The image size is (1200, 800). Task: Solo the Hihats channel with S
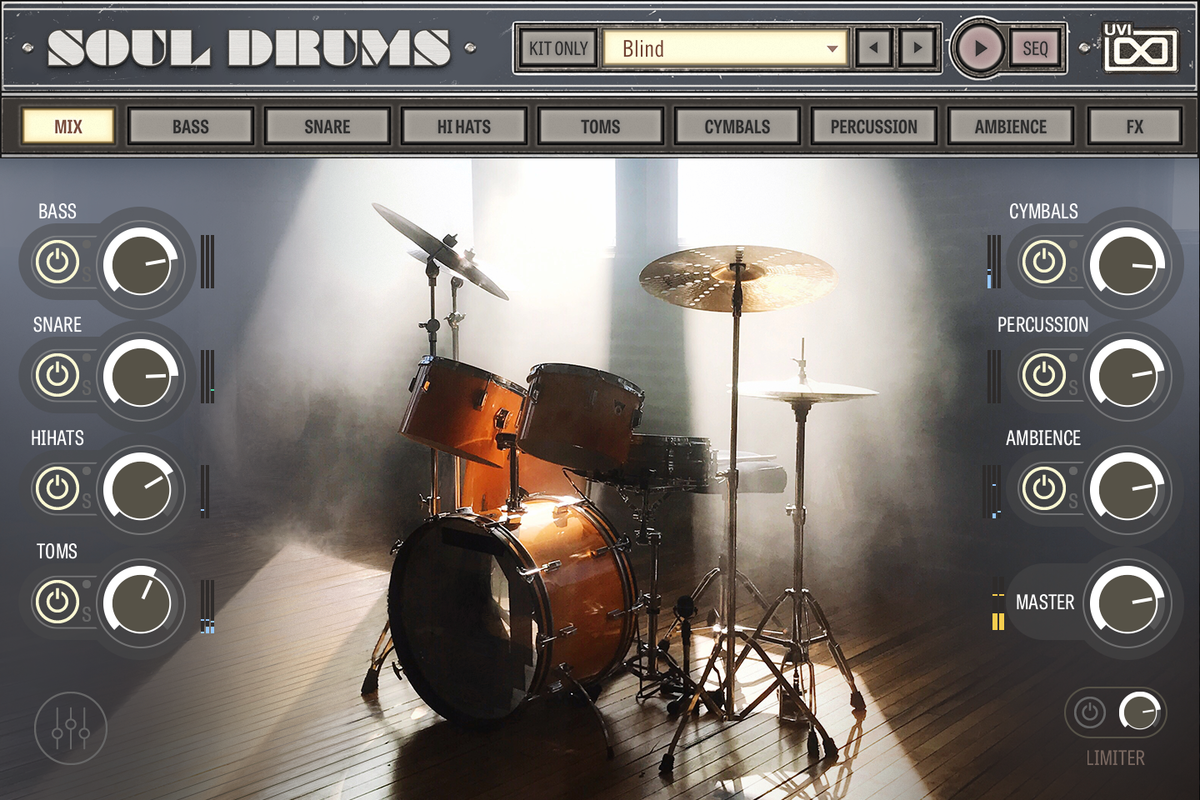87,500
